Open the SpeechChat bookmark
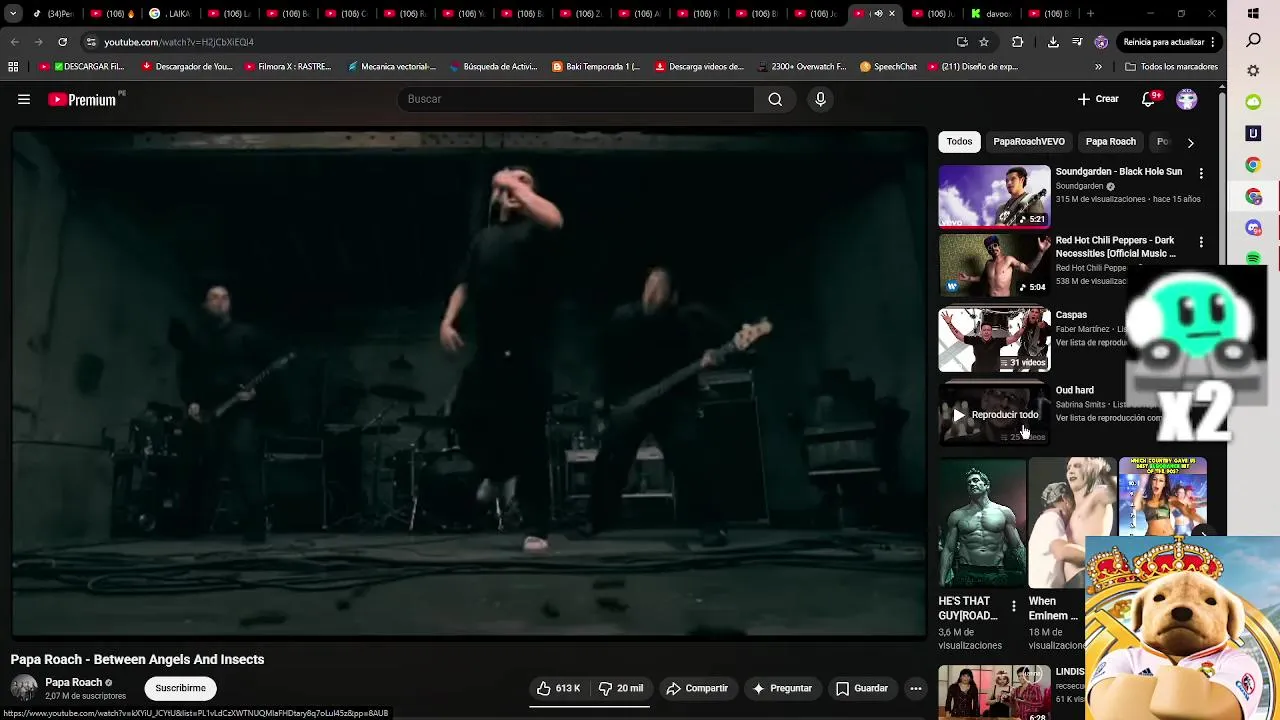This screenshot has width=1280, height=720. point(888,67)
